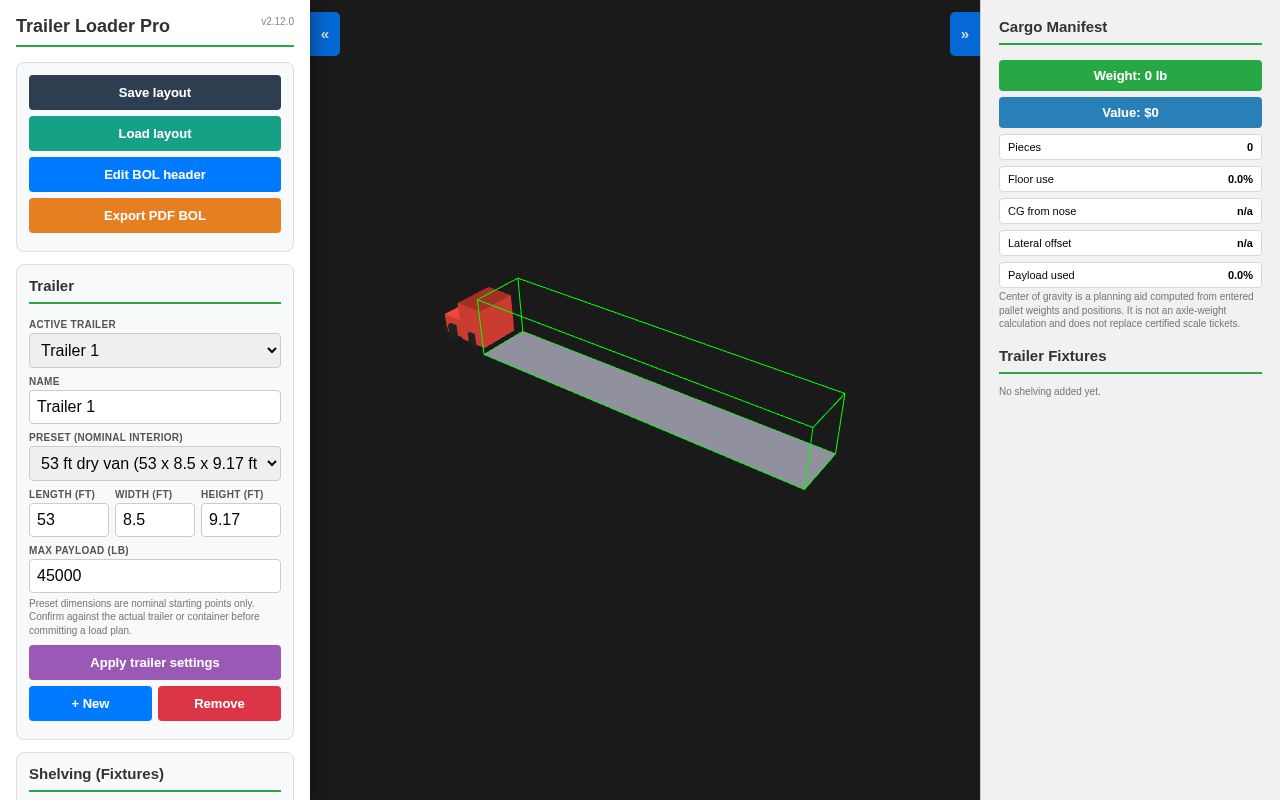This screenshot has height=800, width=1280.
Task: Click the Value: $0 indicator
Action: (1130, 112)
